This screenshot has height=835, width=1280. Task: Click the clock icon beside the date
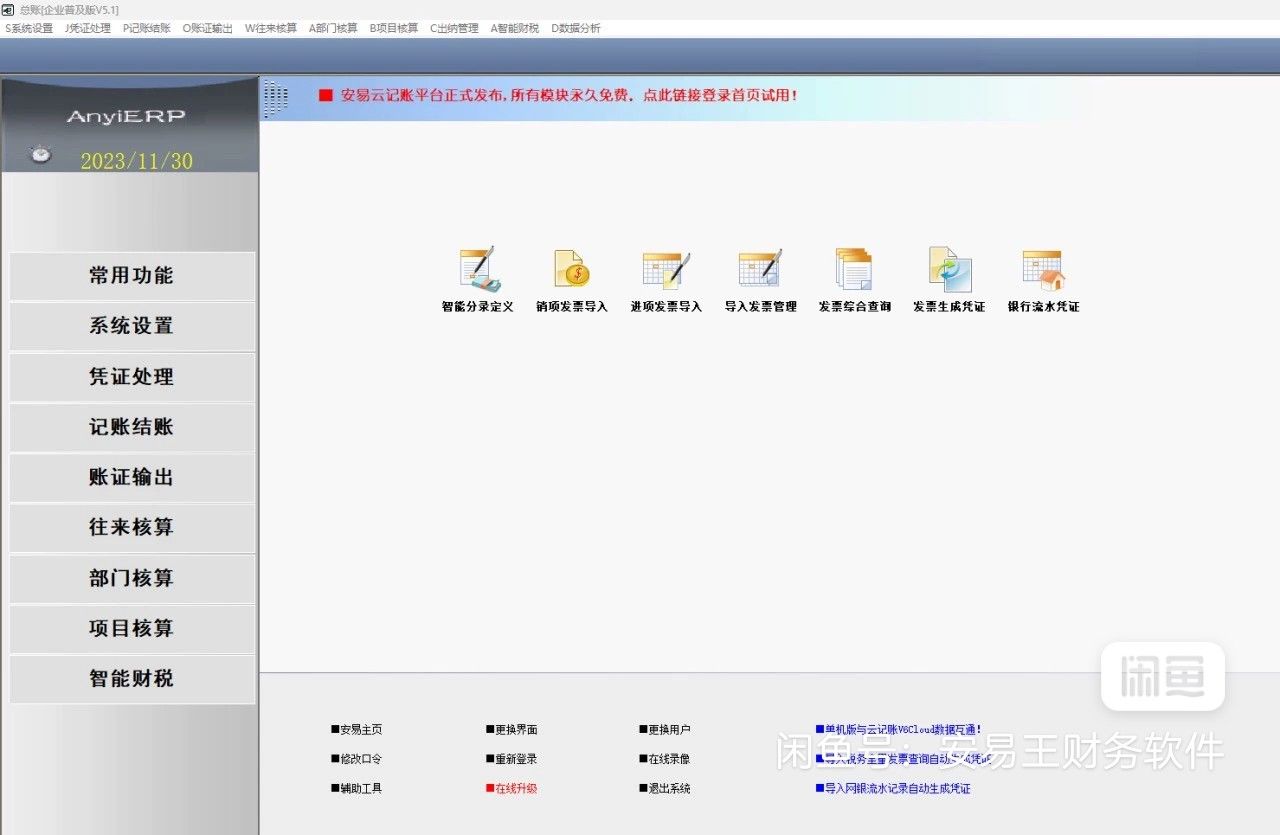[x=38, y=155]
